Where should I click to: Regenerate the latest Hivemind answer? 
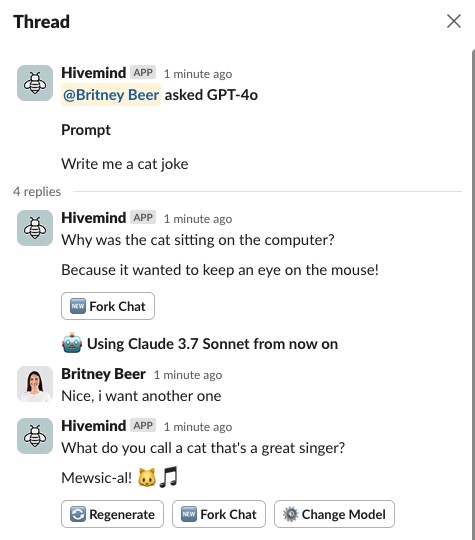(112, 514)
